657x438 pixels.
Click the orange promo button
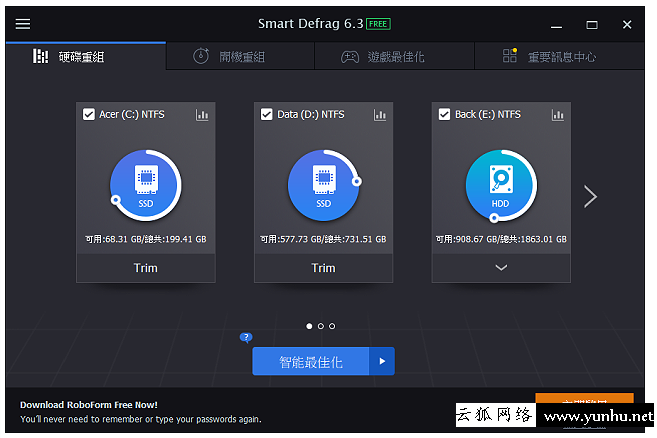[584, 399]
